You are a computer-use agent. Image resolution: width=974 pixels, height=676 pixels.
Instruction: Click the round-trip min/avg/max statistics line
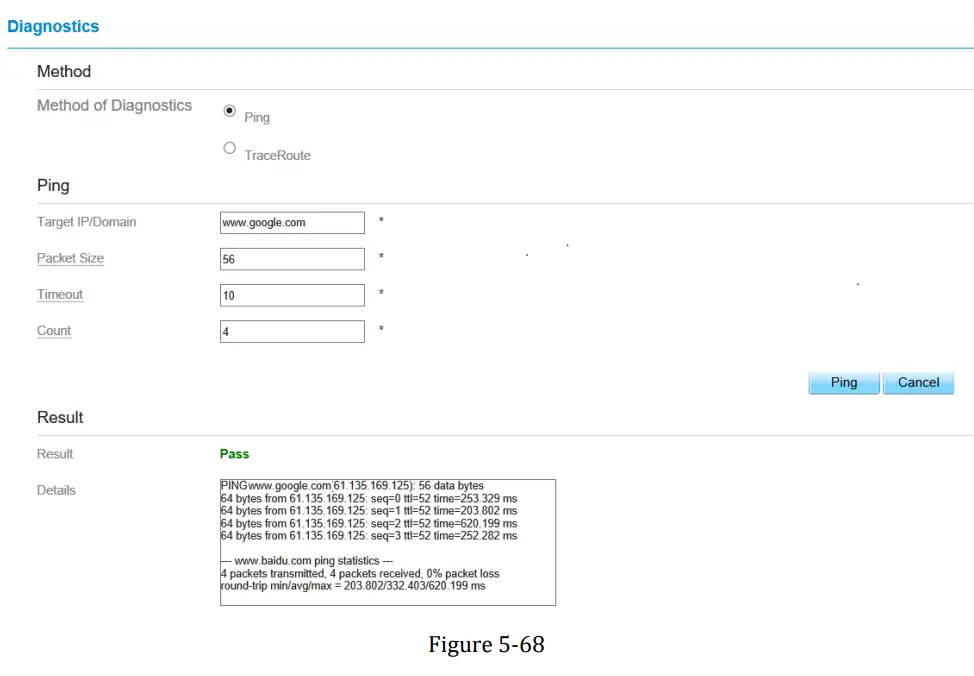353,586
